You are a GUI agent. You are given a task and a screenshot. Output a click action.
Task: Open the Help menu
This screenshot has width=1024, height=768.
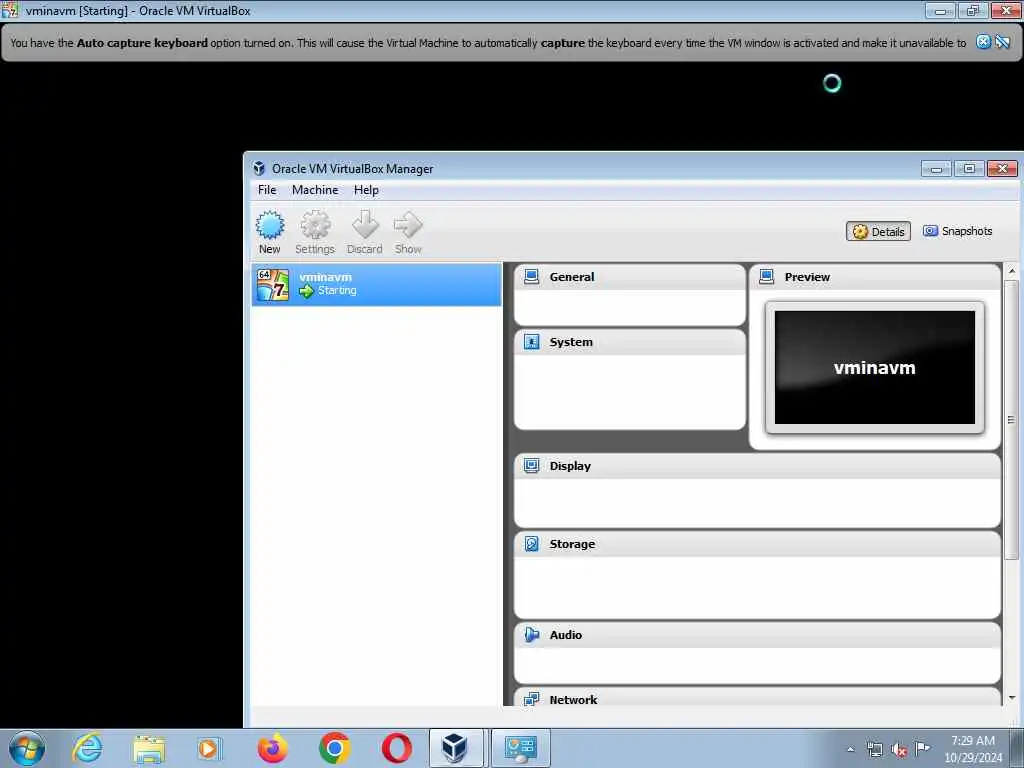pyautogui.click(x=366, y=190)
